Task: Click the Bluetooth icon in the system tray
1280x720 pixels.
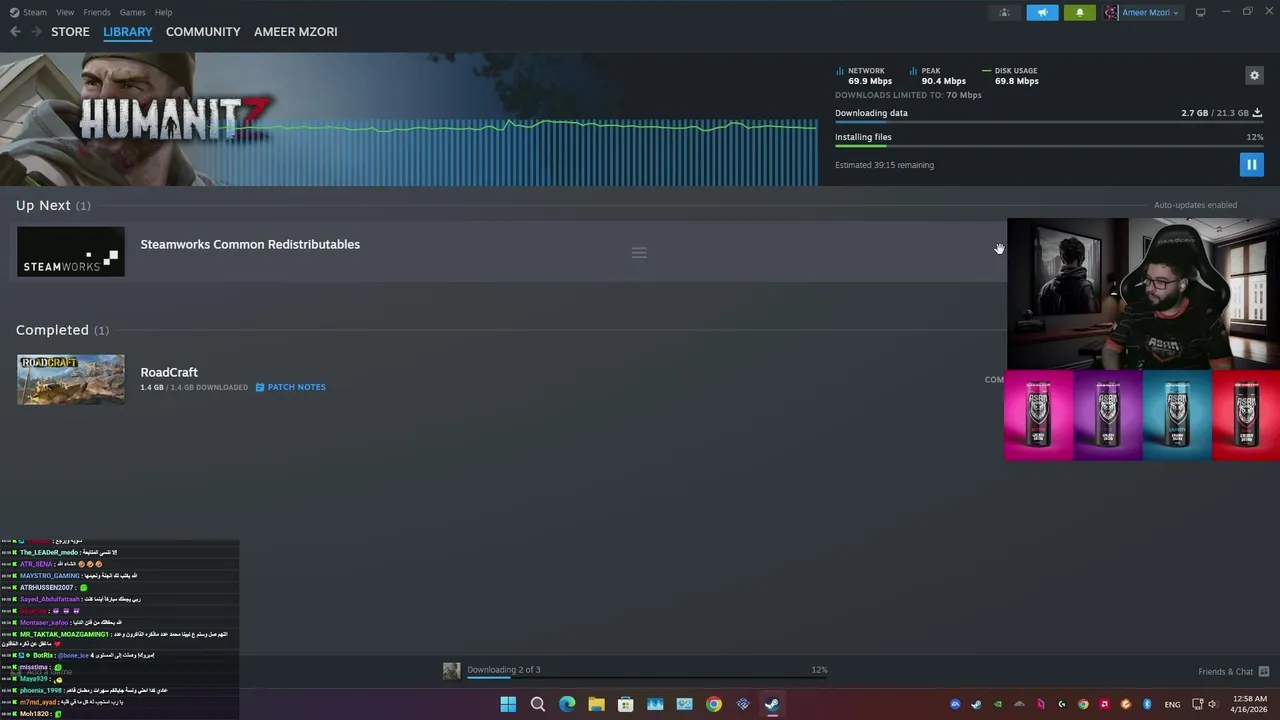Action: click(1147, 704)
